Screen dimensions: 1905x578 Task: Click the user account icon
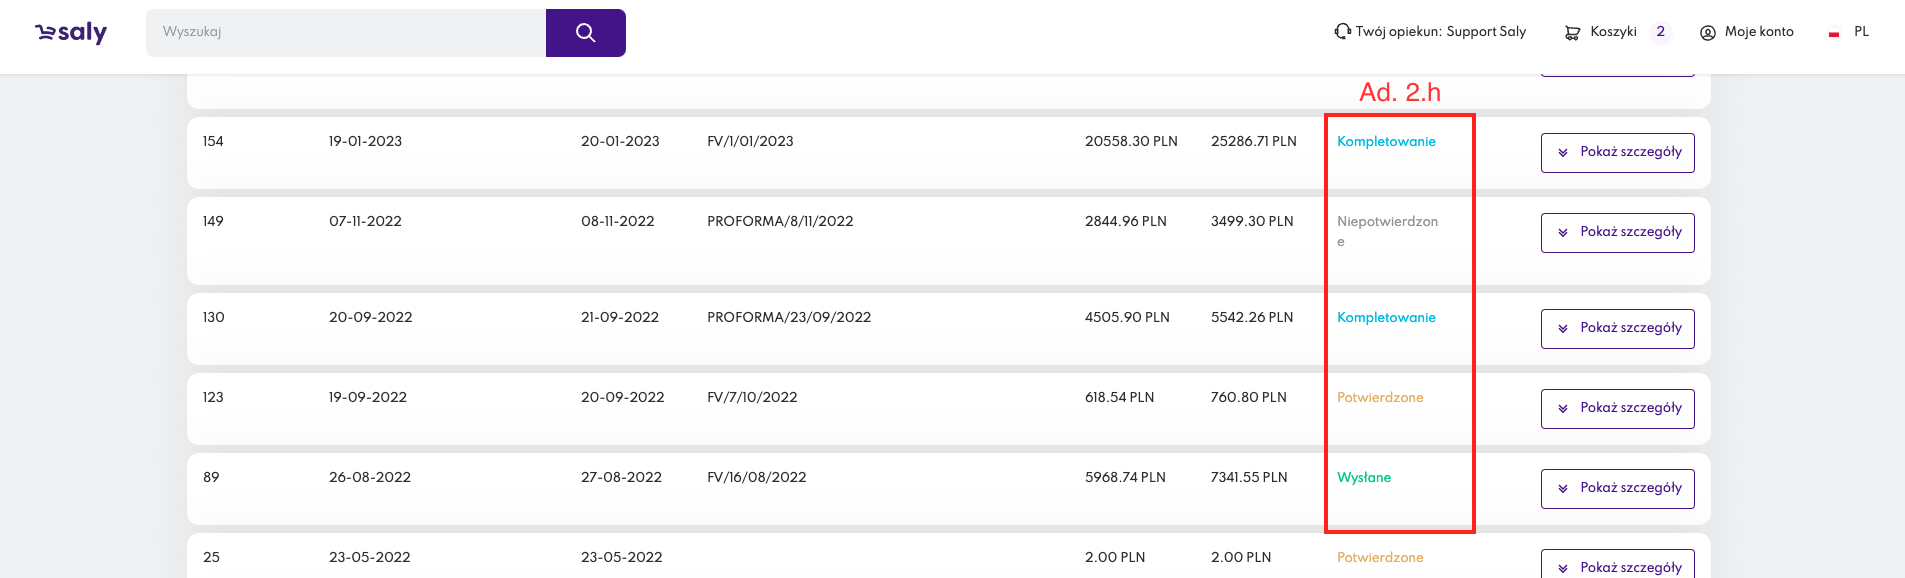pyautogui.click(x=1708, y=33)
